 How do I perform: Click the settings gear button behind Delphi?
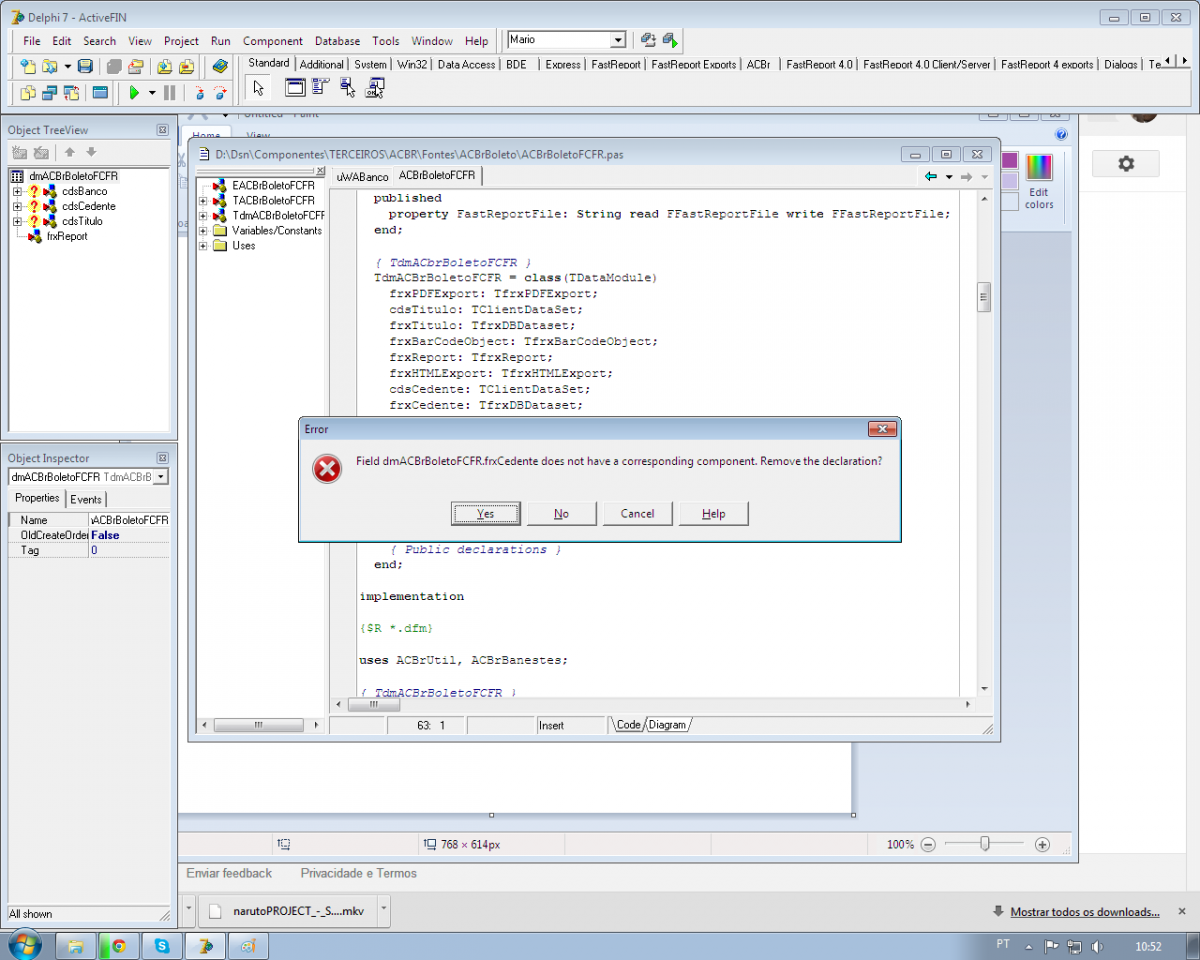pyautogui.click(x=1126, y=164)
